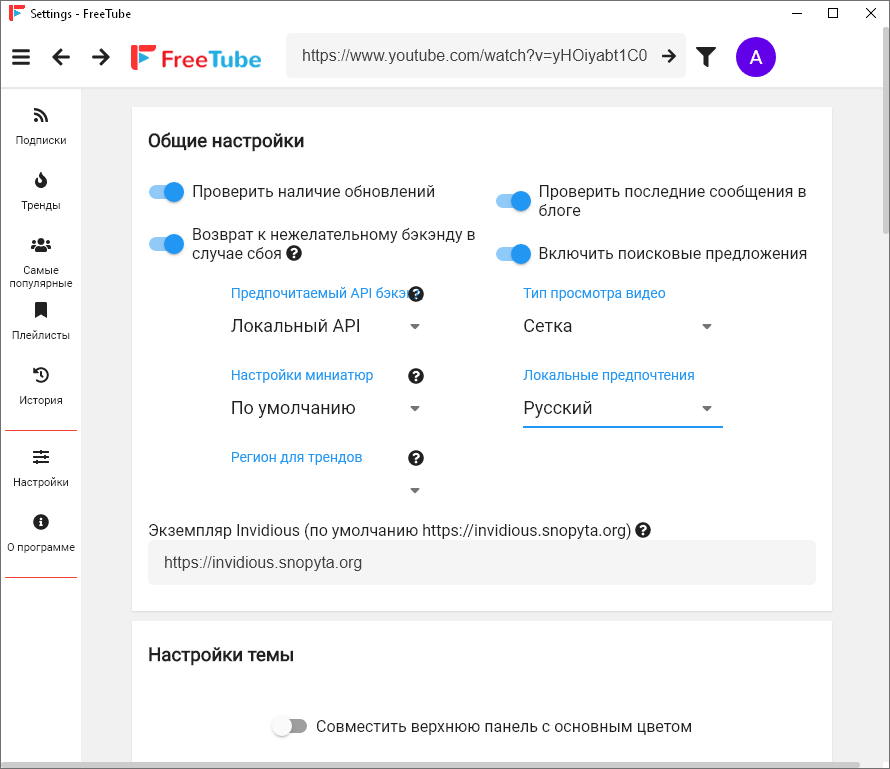Click the Invidious instance URL field

click(482, 563)
